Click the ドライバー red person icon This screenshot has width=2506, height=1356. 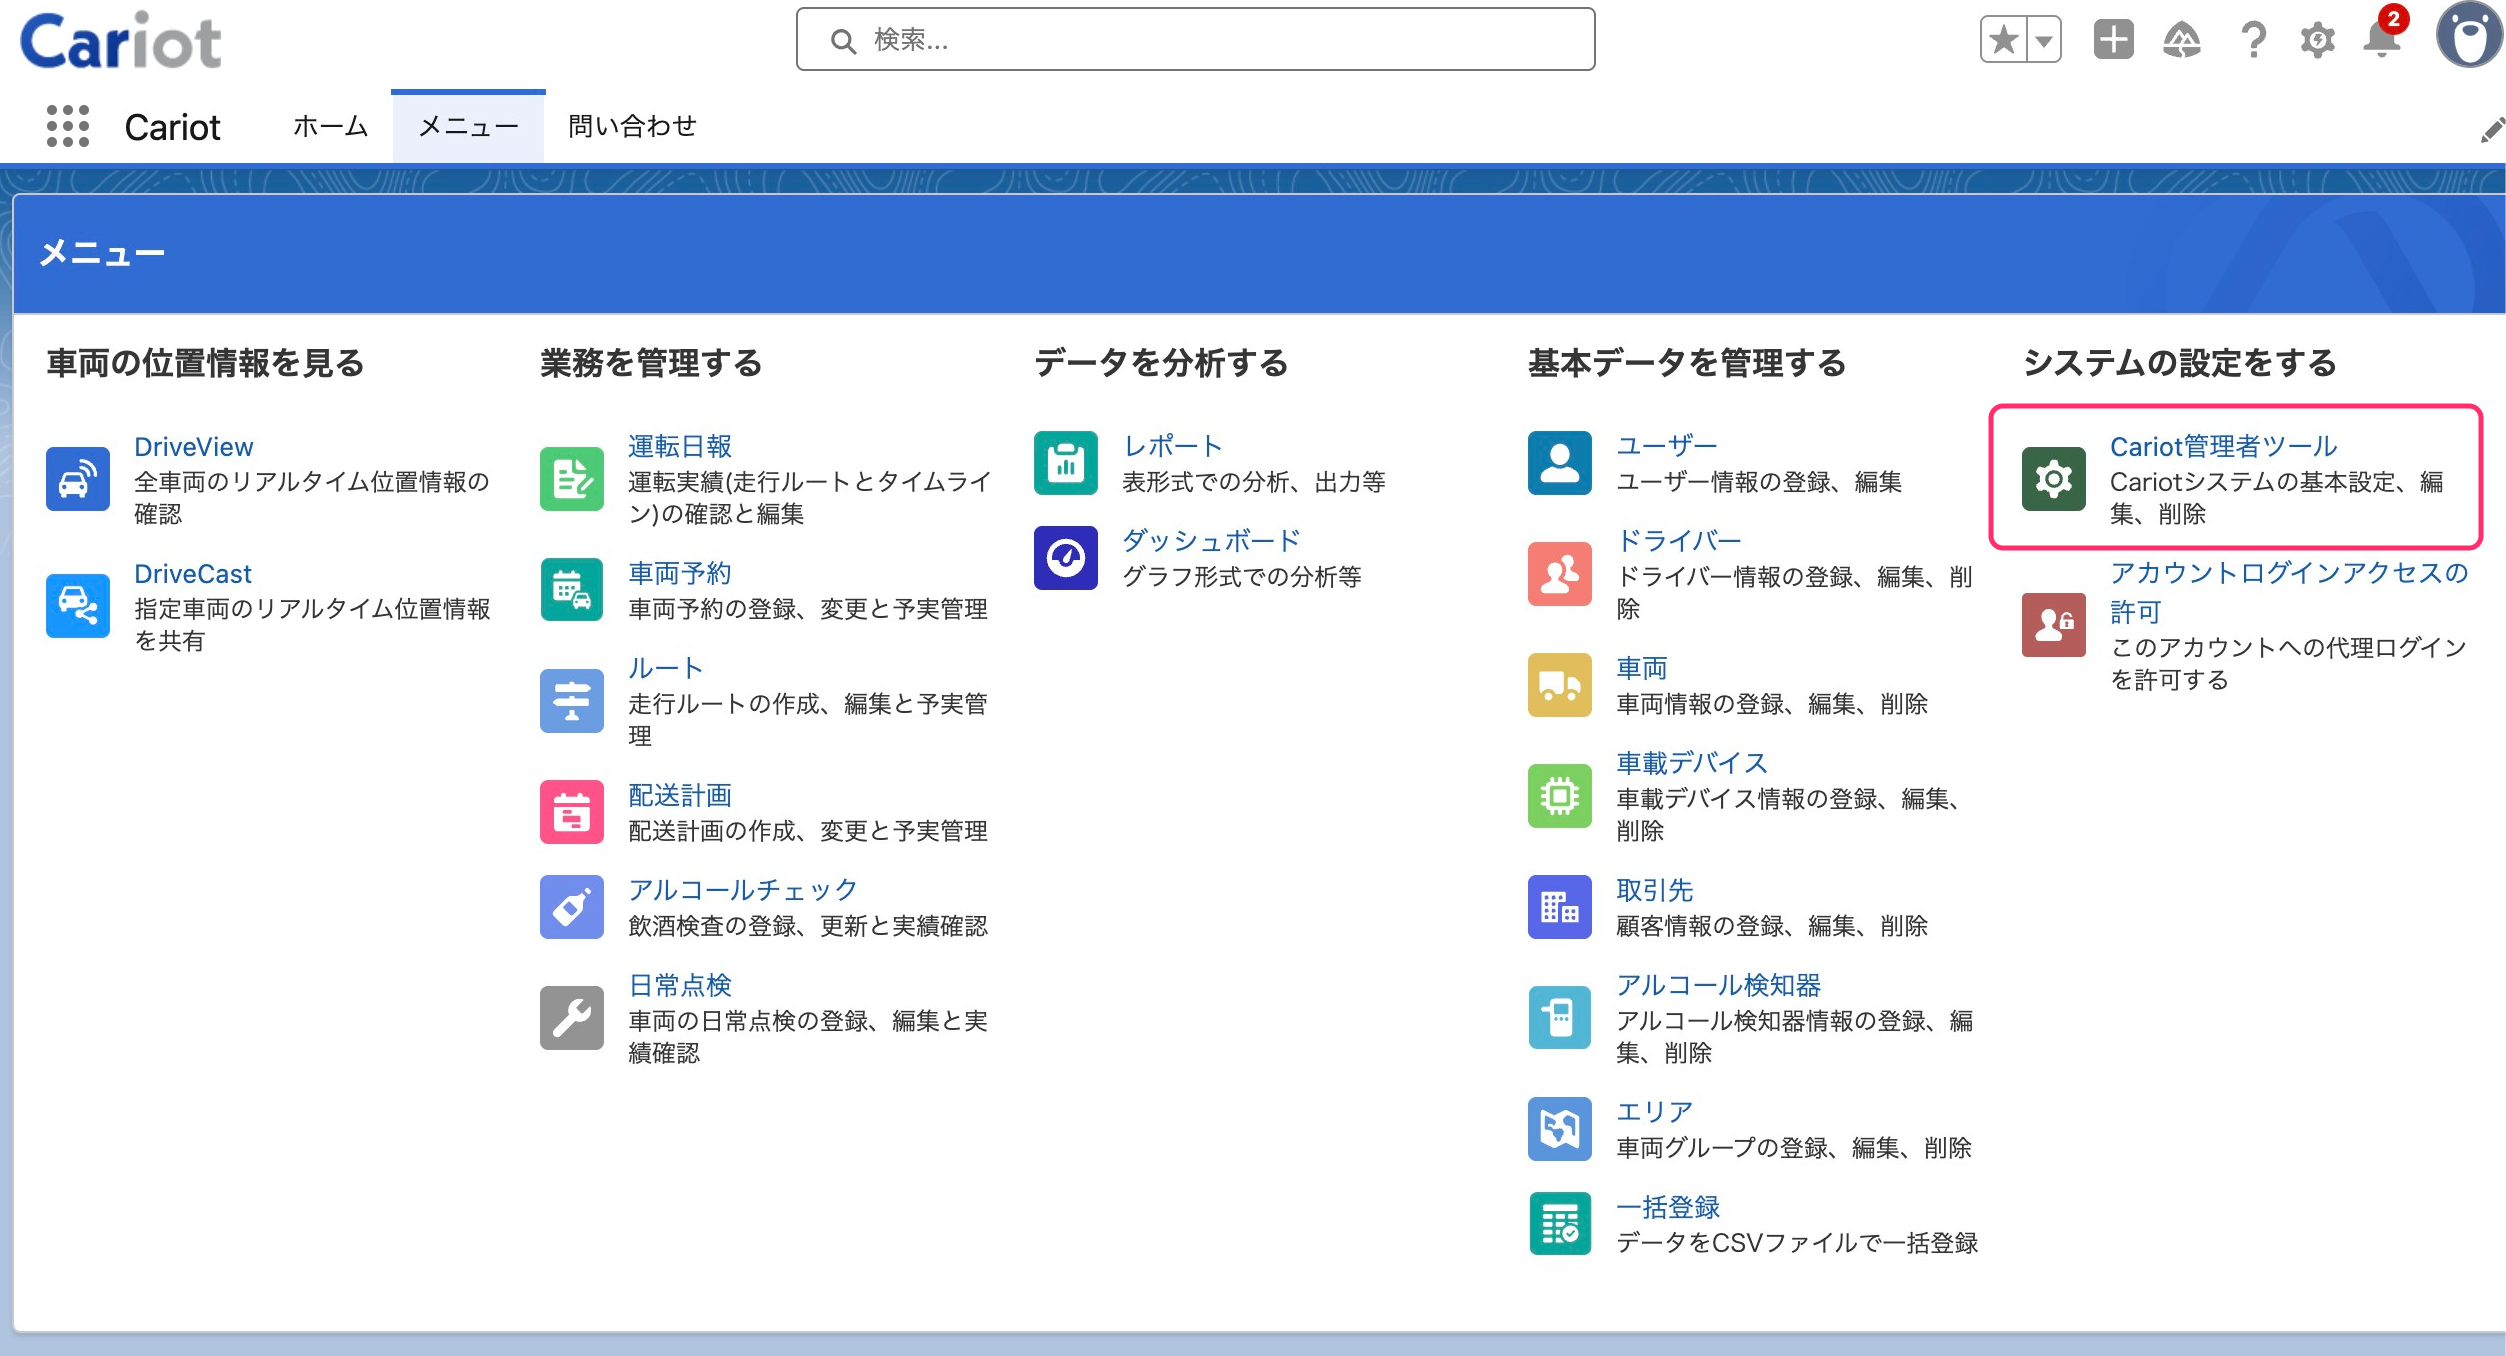pos(1560,574)
